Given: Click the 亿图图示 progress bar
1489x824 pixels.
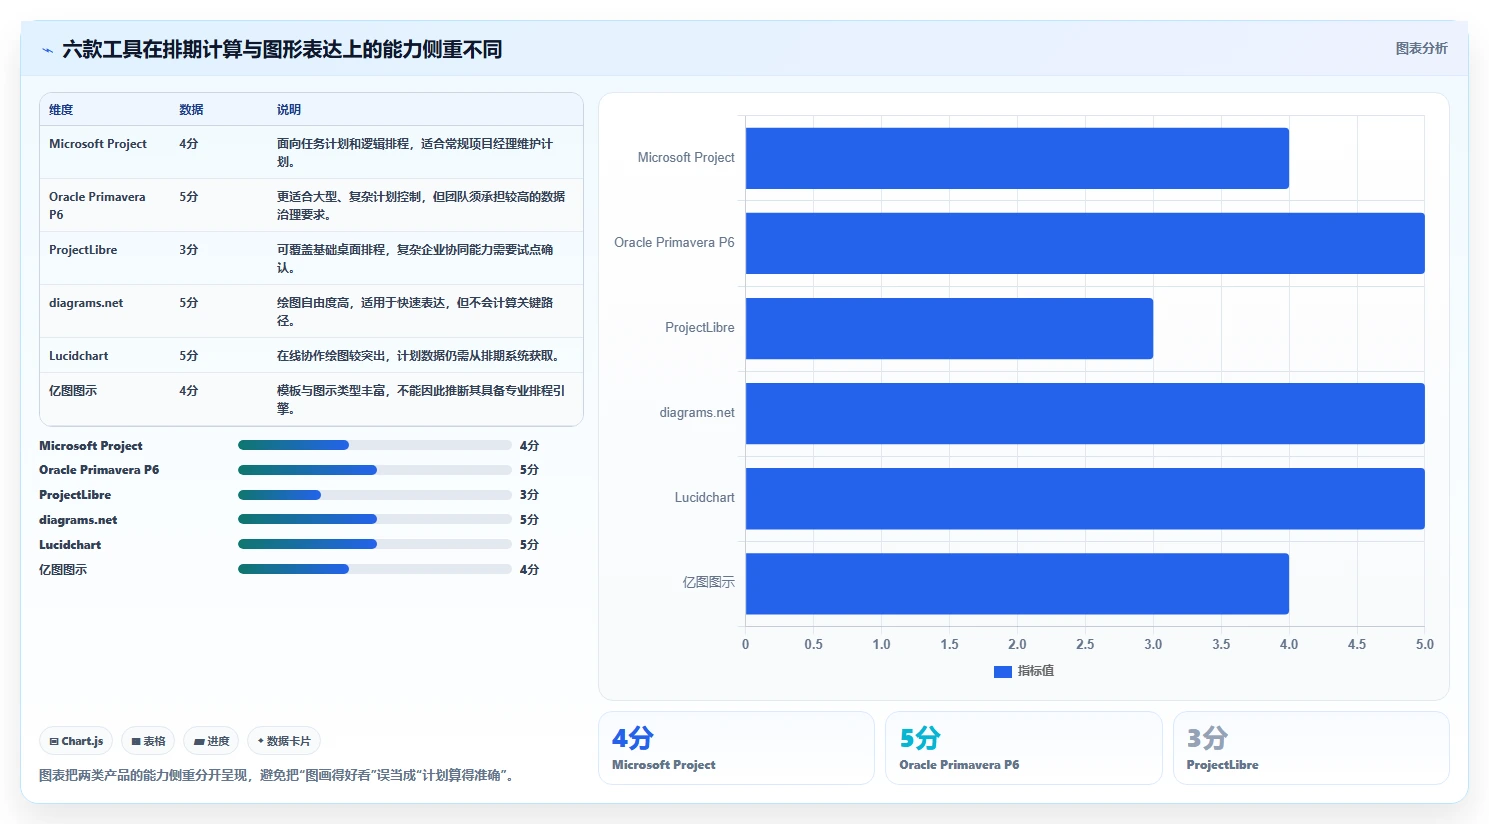Looking at the screenshot, I should pyautogui.click(x=374, y=570).
